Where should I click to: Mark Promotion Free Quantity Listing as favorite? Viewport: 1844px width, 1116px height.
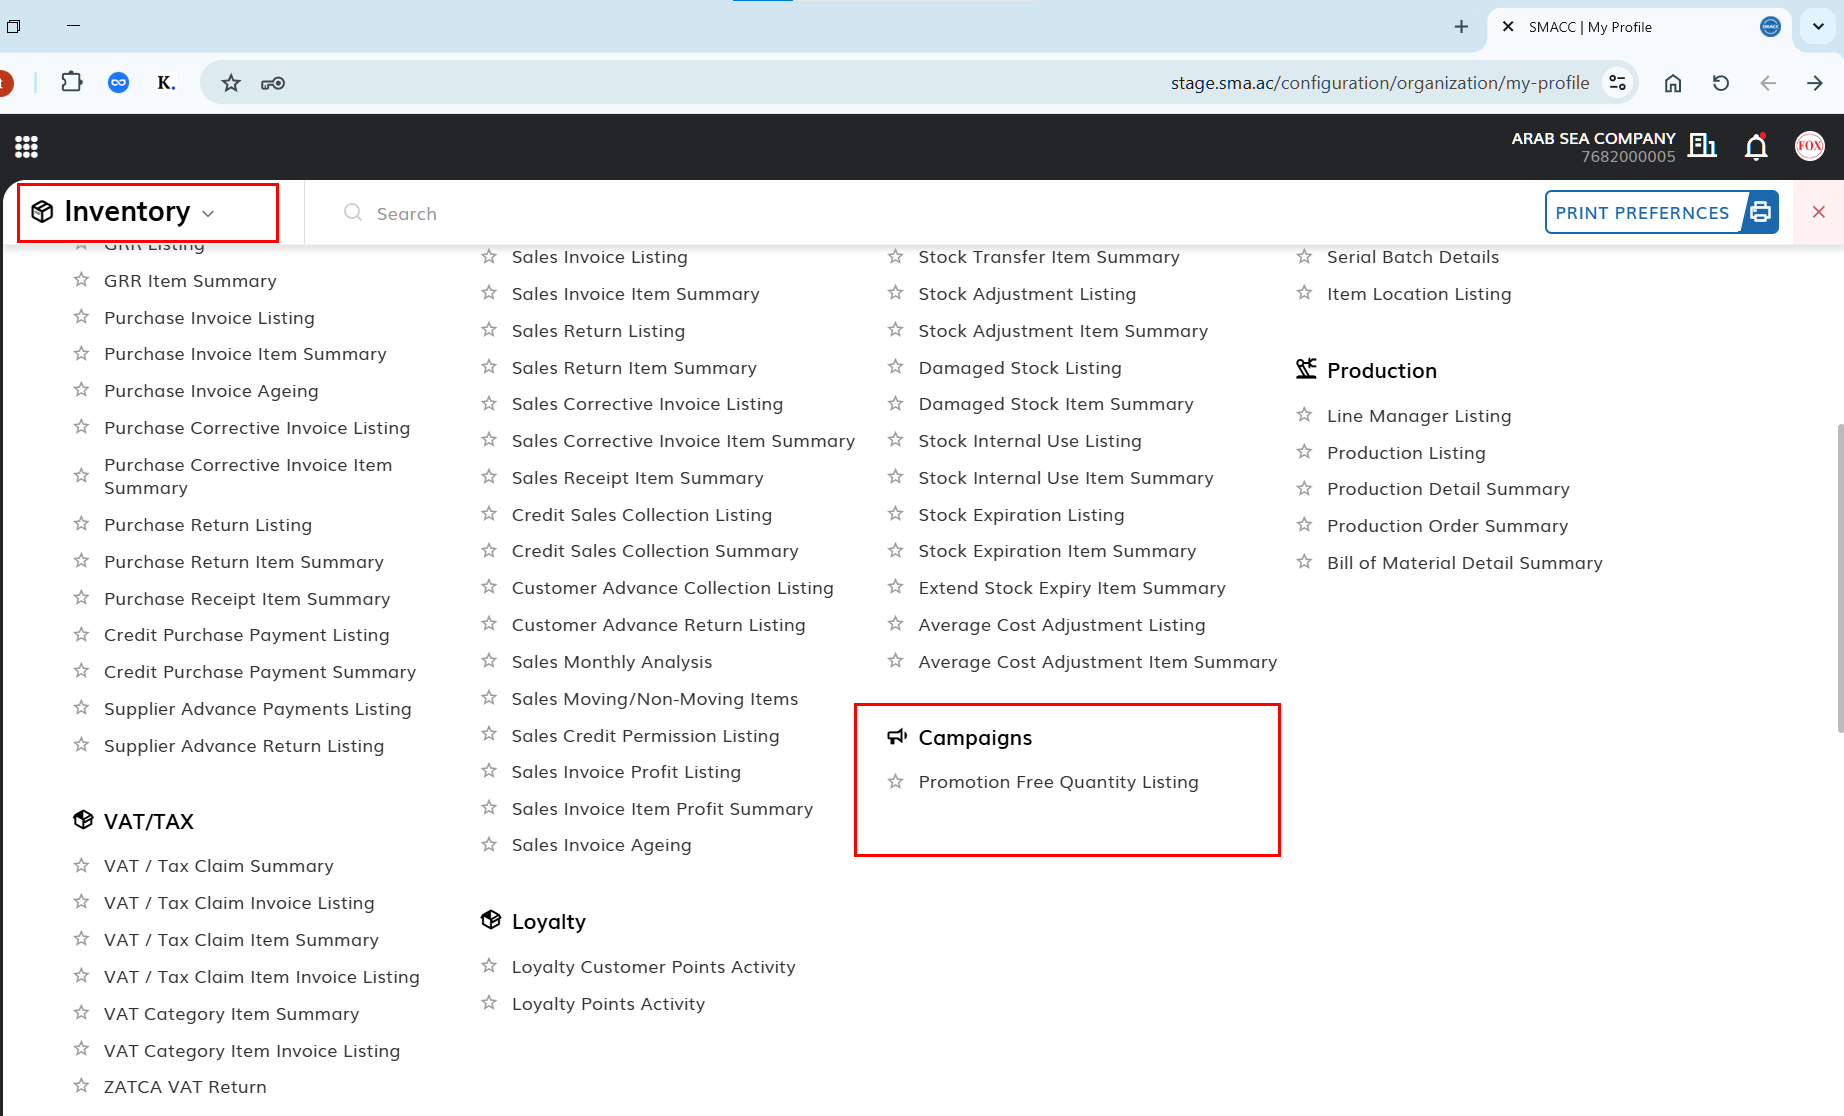tap(896, 781)
